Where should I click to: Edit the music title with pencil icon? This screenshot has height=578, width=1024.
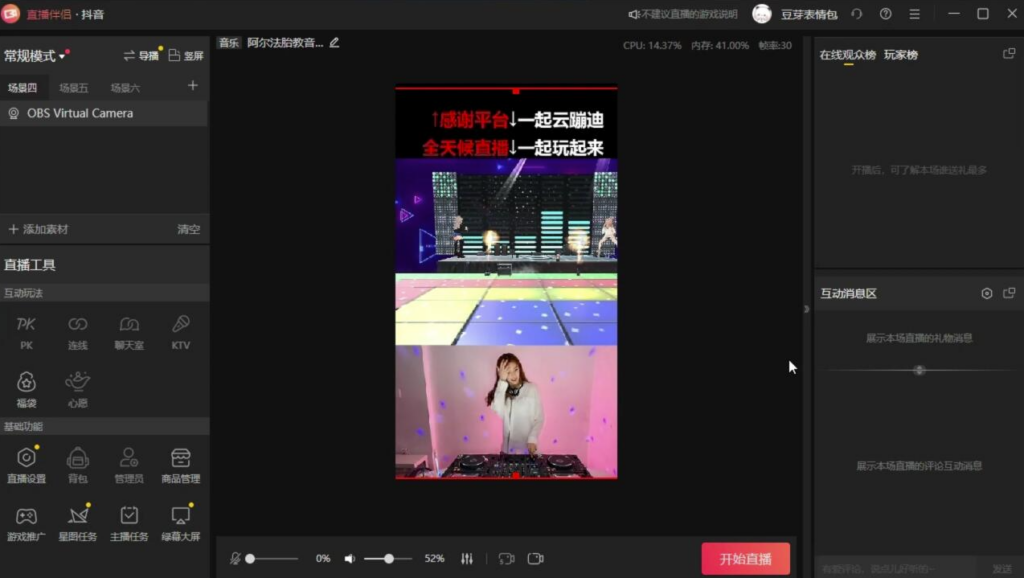334,42
